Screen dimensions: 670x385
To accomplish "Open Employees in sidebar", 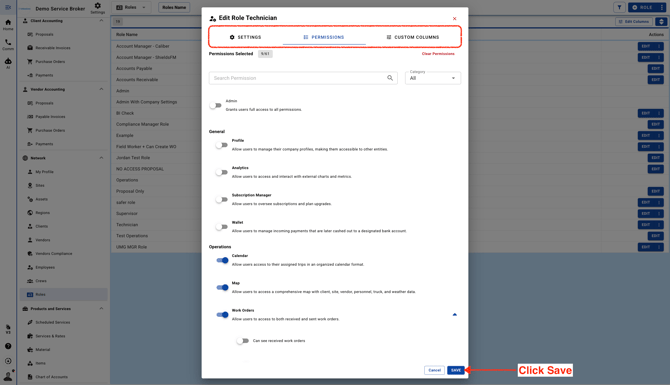I will [45, 267].
